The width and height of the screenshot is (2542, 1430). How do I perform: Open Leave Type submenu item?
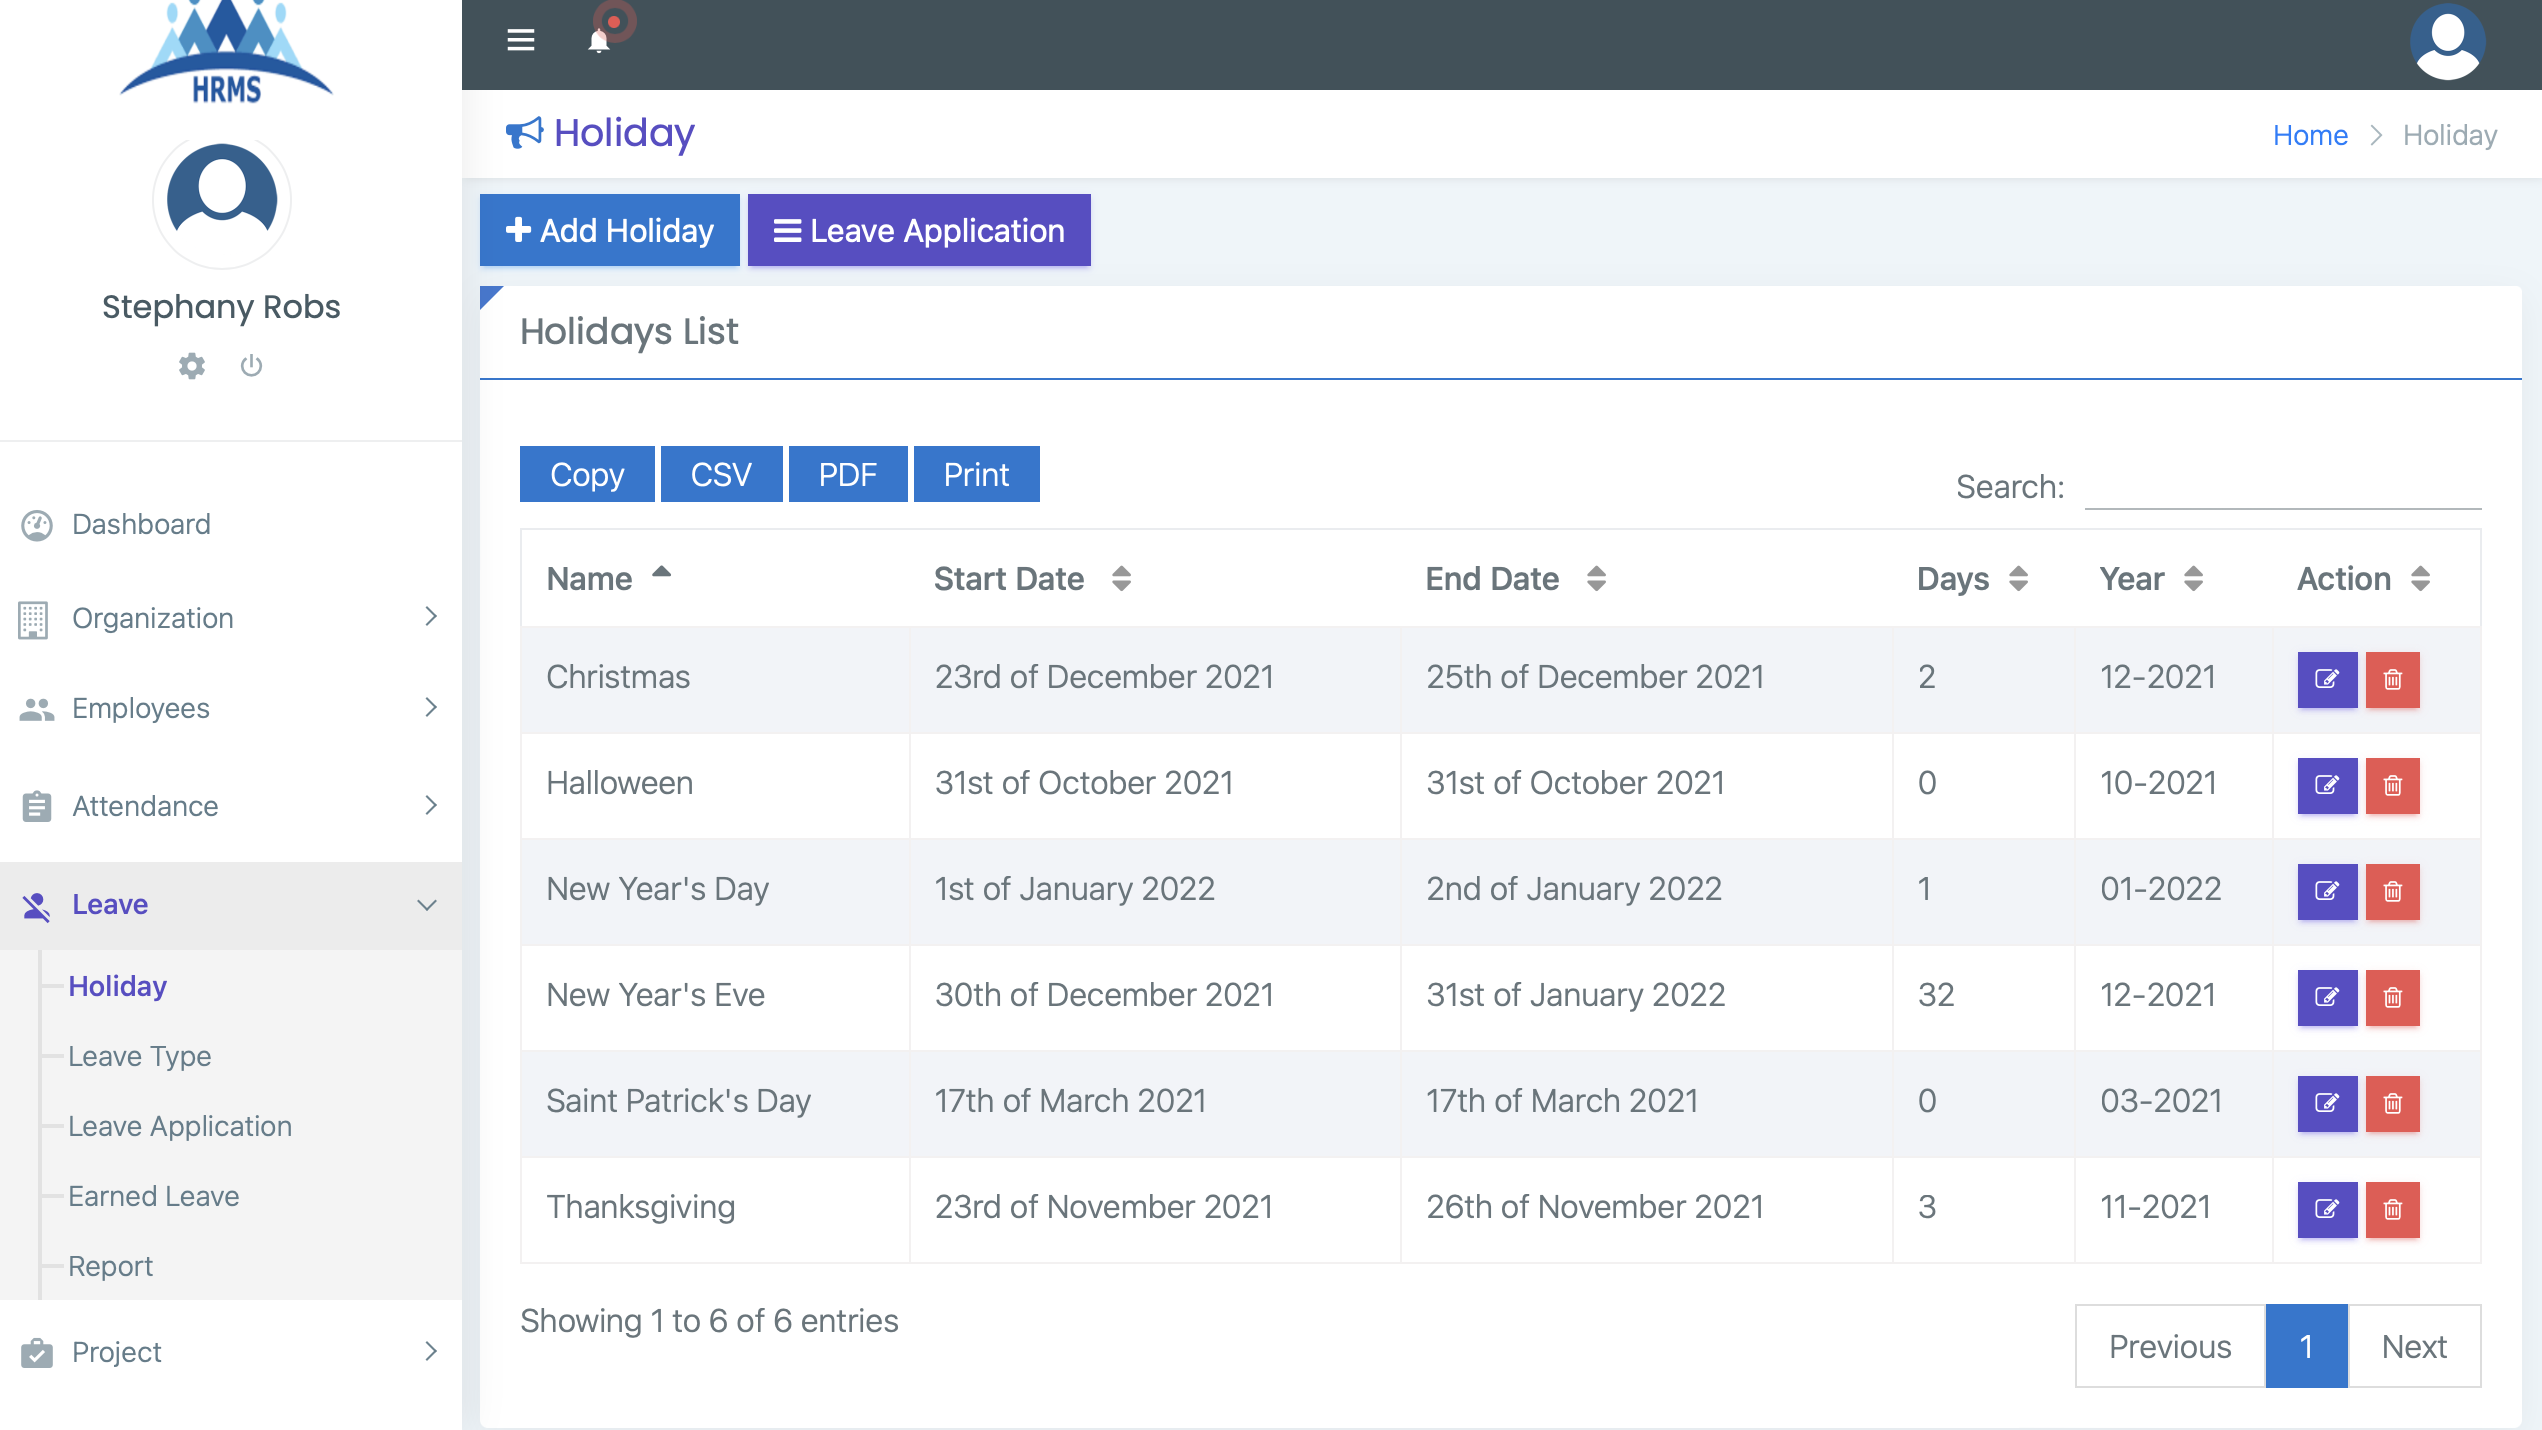click(139, 1057)
